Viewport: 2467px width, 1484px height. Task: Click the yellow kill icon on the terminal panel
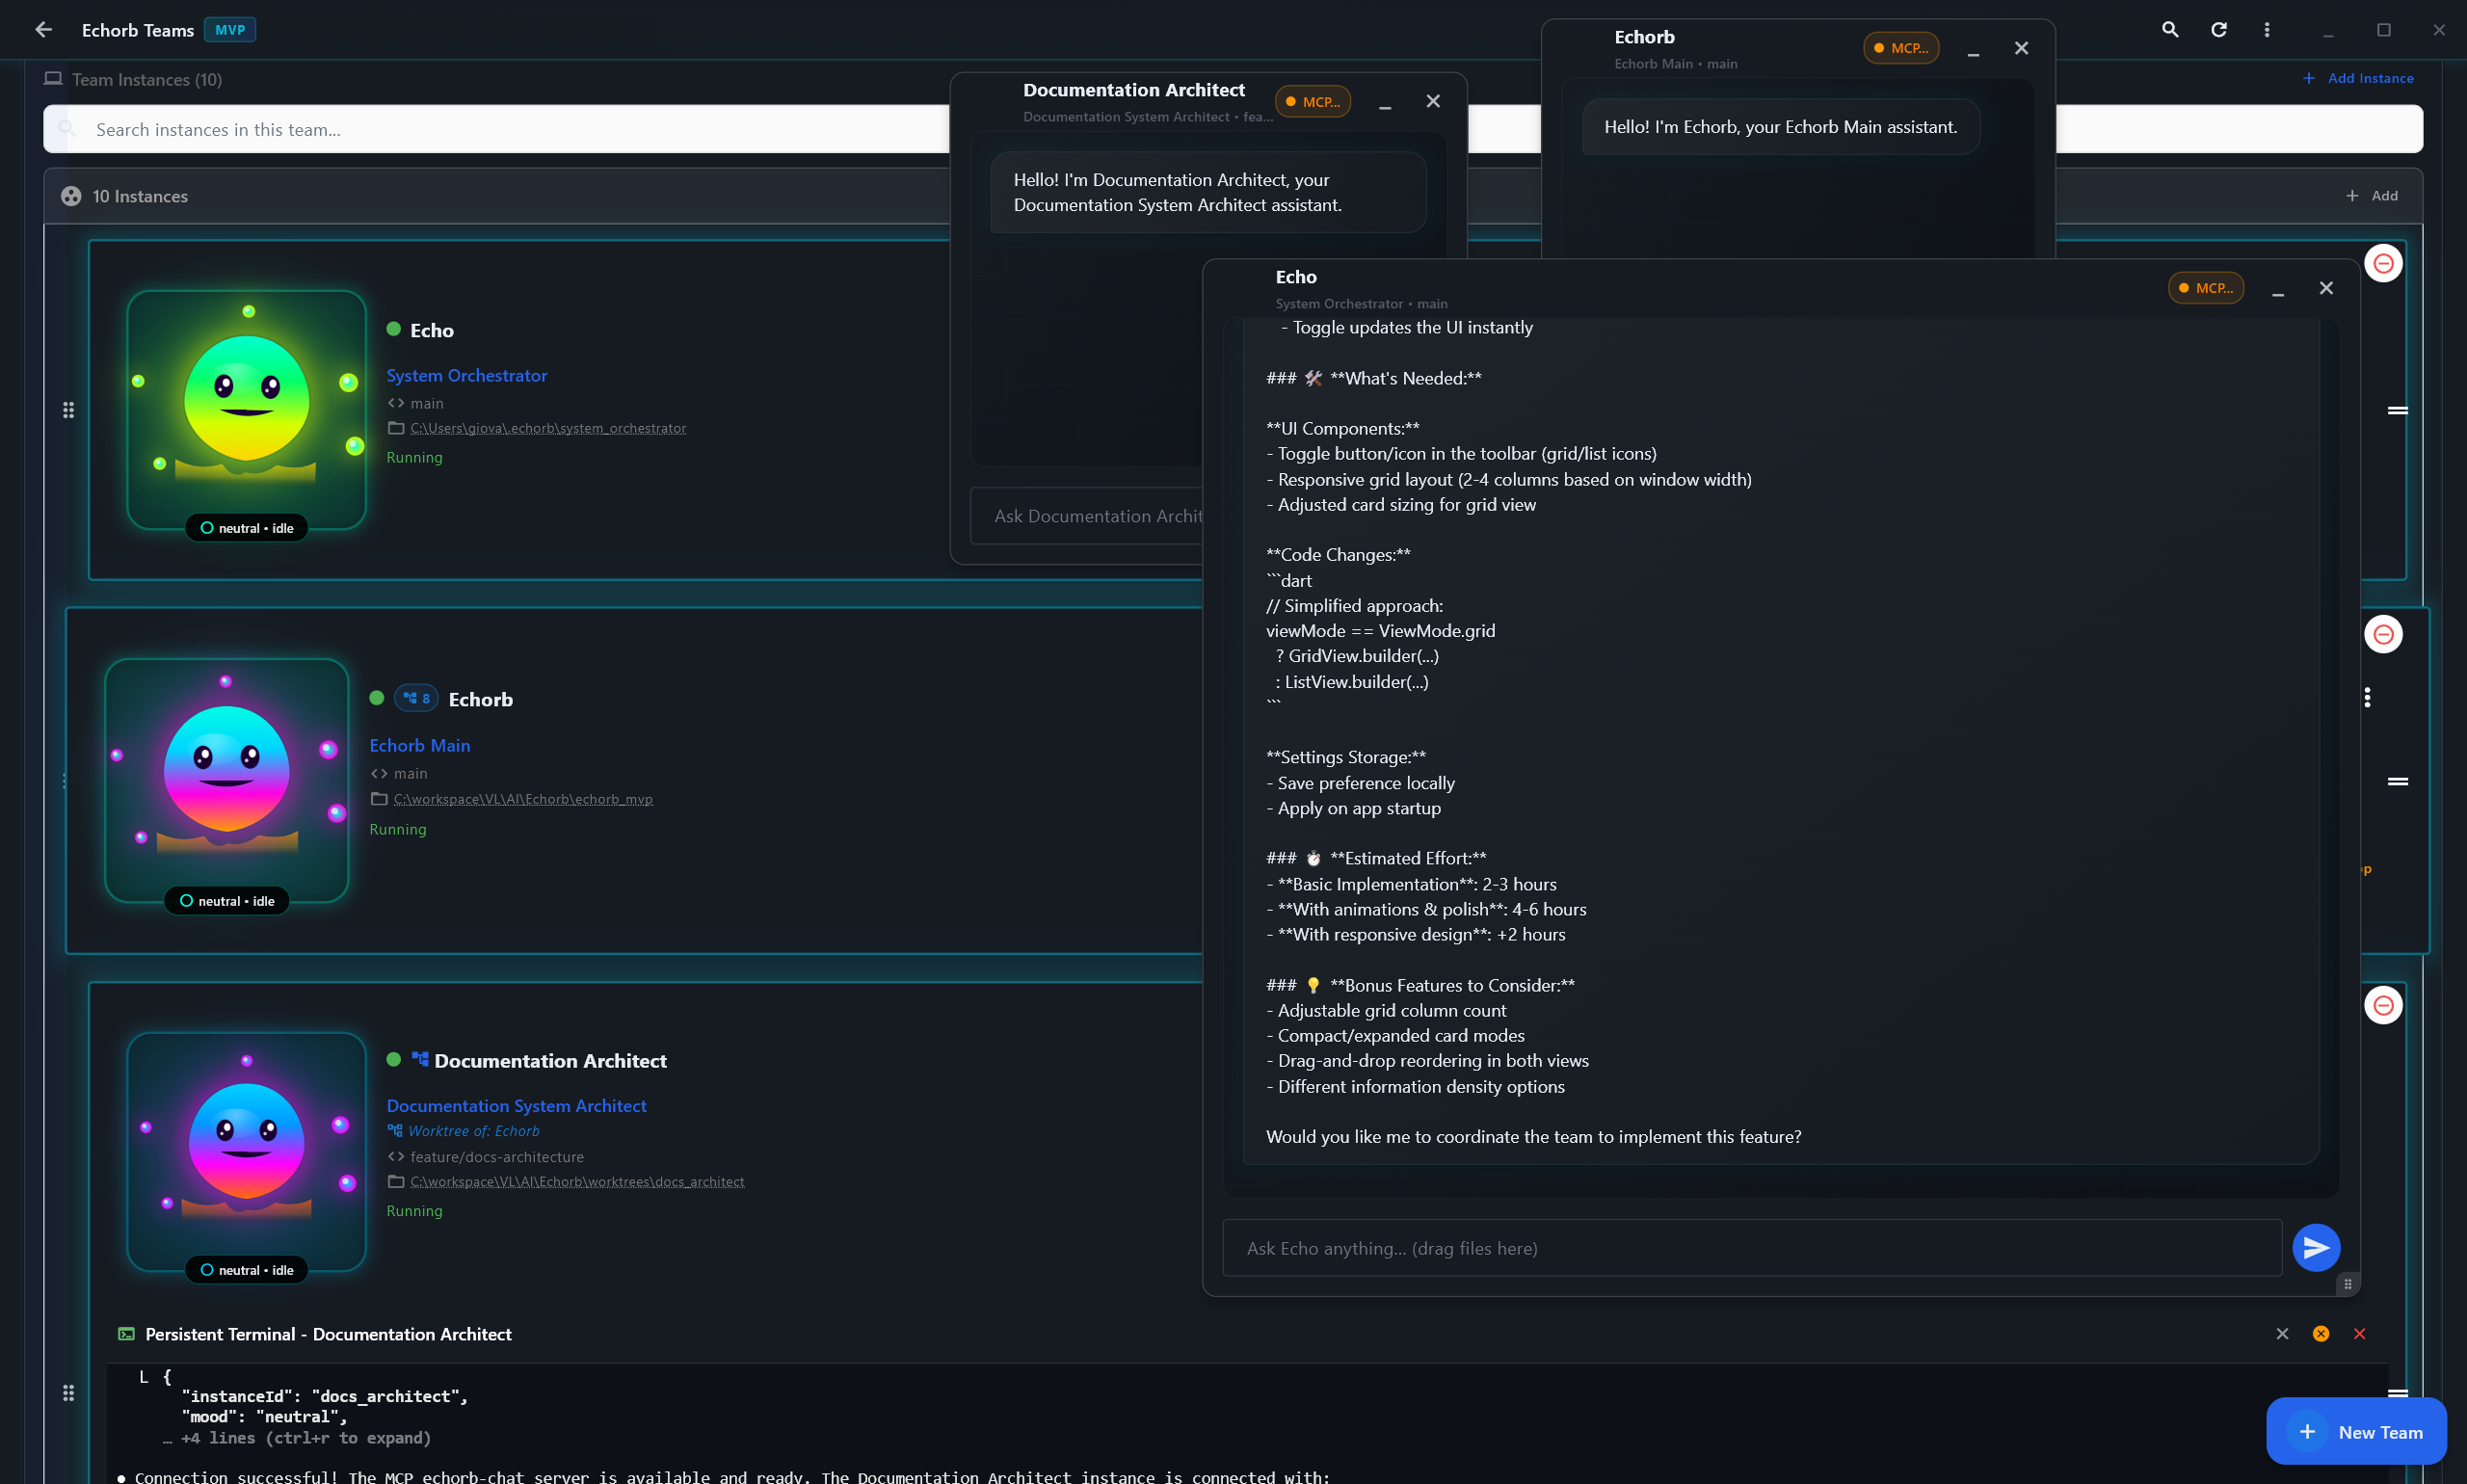click(2320, 1333)
